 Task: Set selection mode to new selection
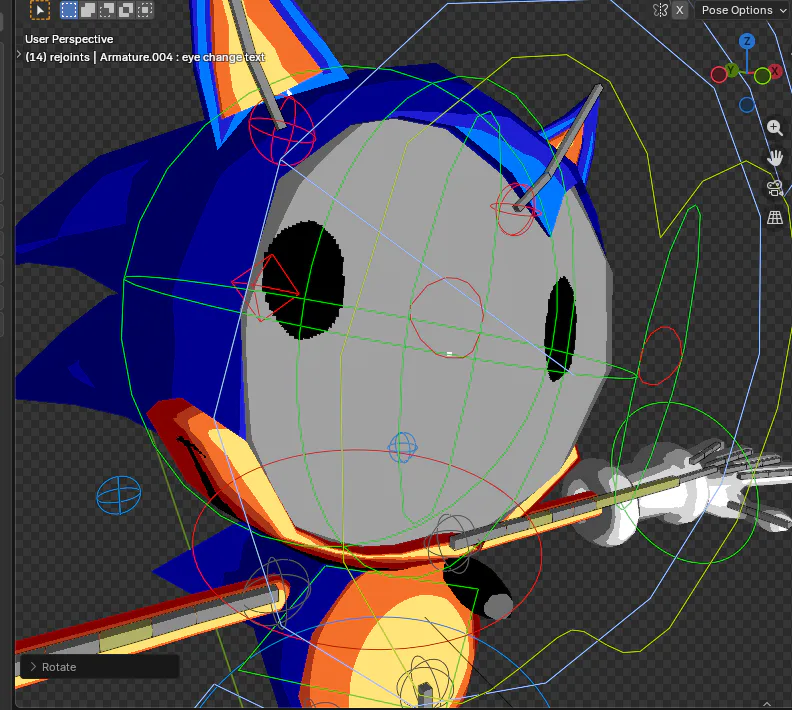69,10
